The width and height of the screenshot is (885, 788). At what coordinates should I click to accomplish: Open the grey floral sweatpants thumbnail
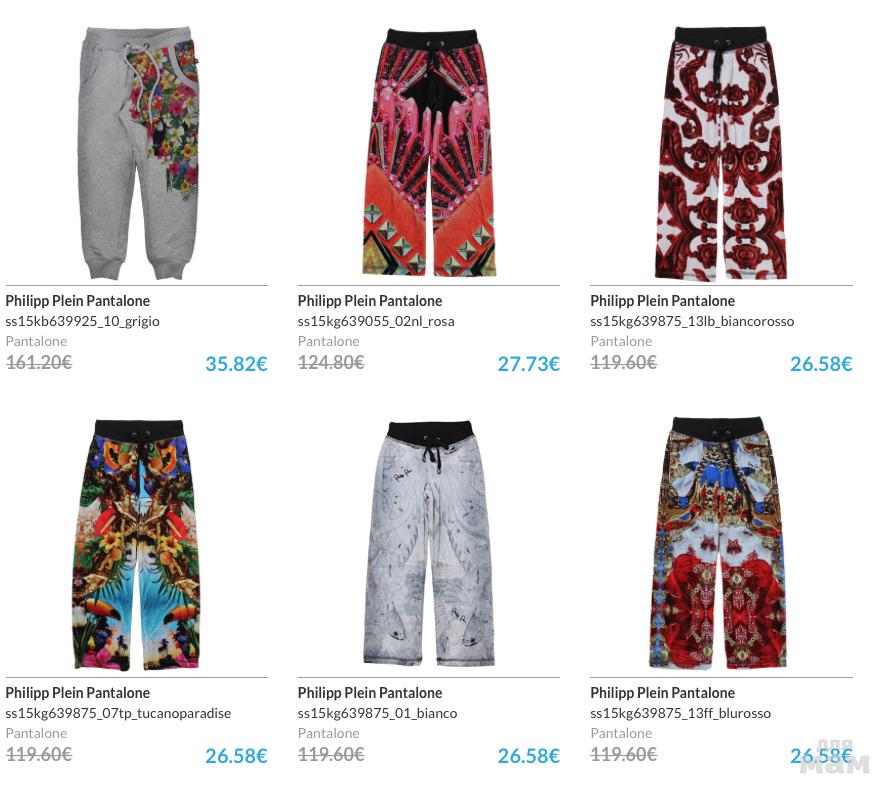coord(138,152)
